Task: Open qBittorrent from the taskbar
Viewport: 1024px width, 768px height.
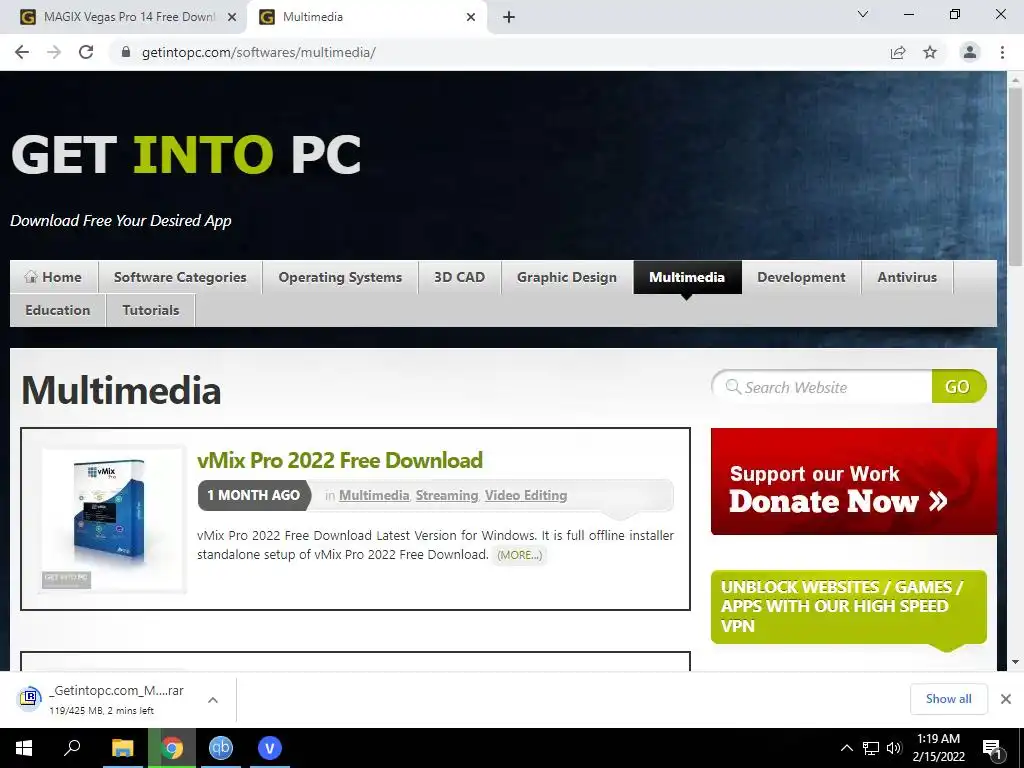Action: (221, 748)
